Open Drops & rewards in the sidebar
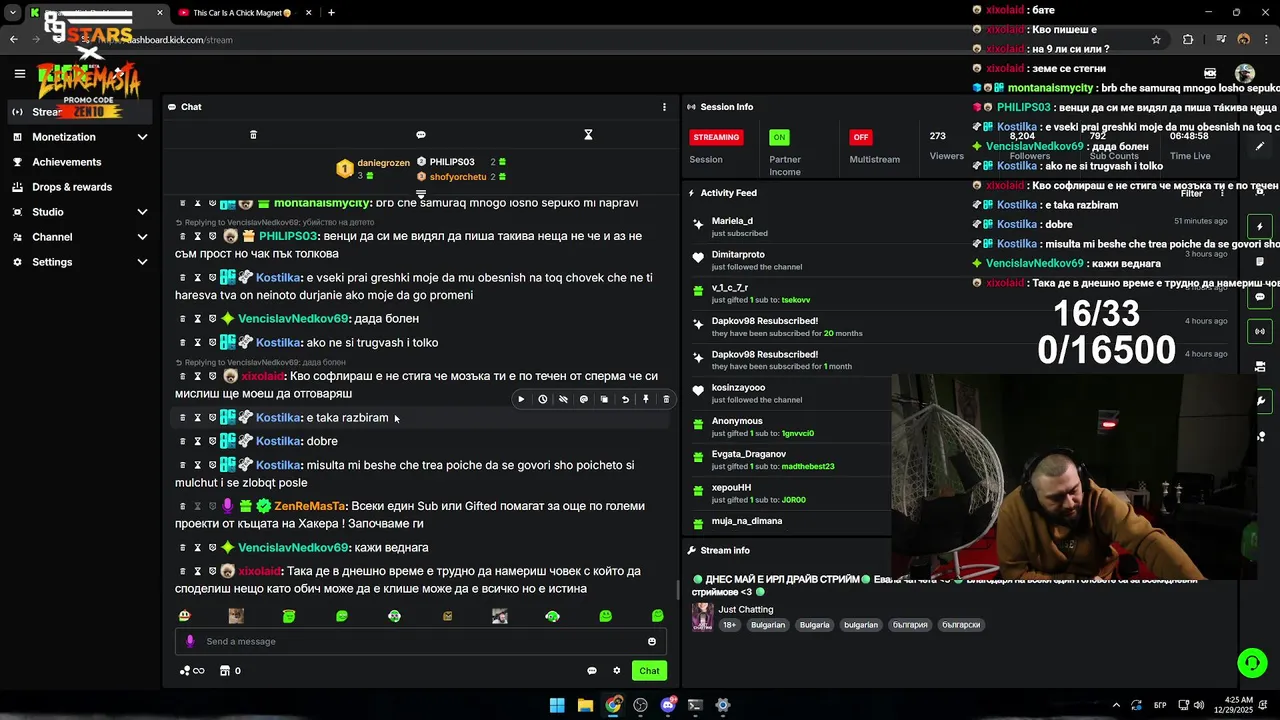This screenshot has width=1280, height=720. tap(72, 187)
